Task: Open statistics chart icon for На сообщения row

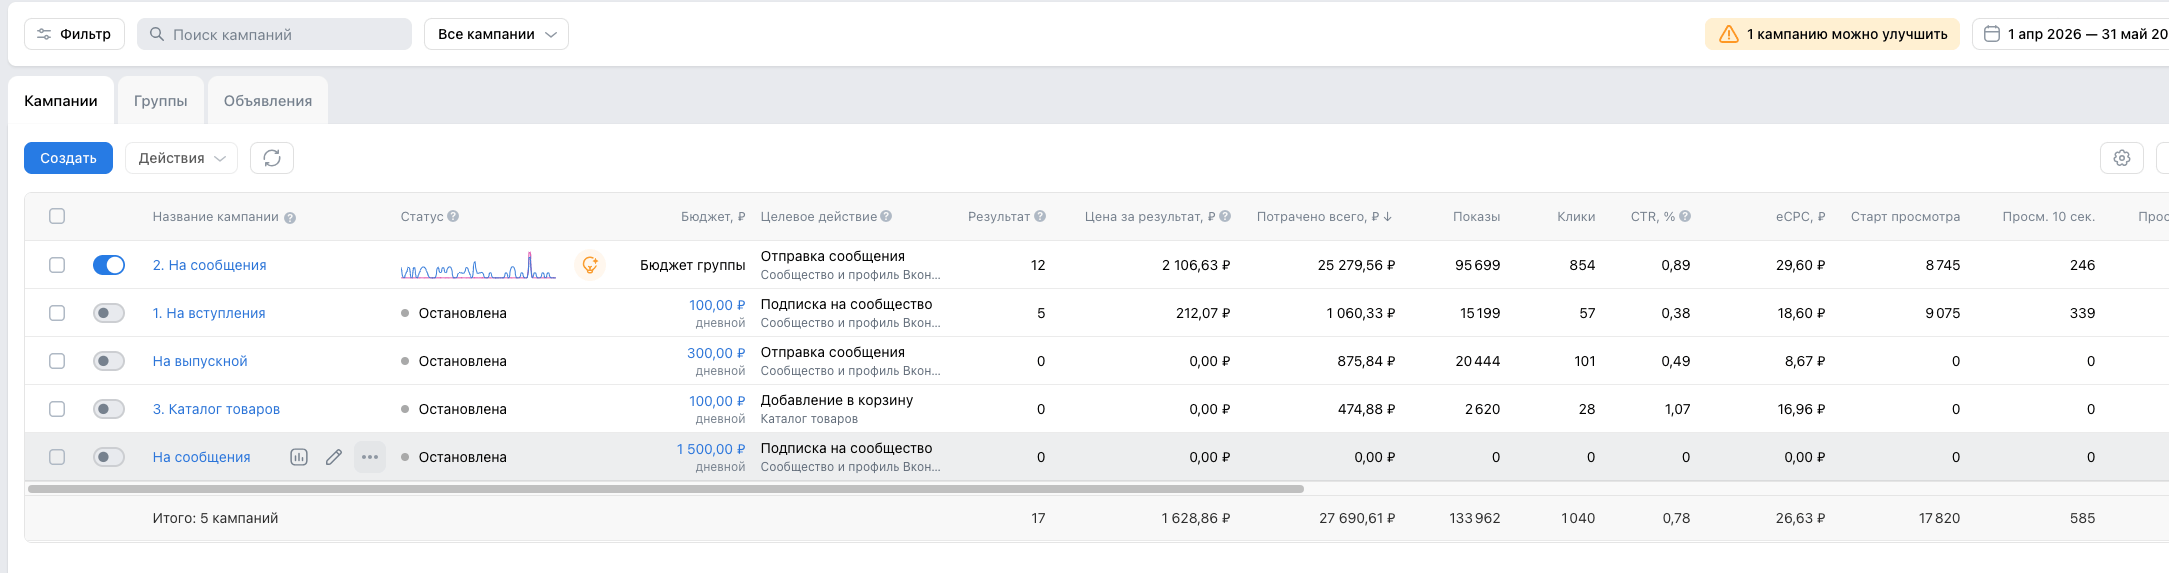Action: 298,457
